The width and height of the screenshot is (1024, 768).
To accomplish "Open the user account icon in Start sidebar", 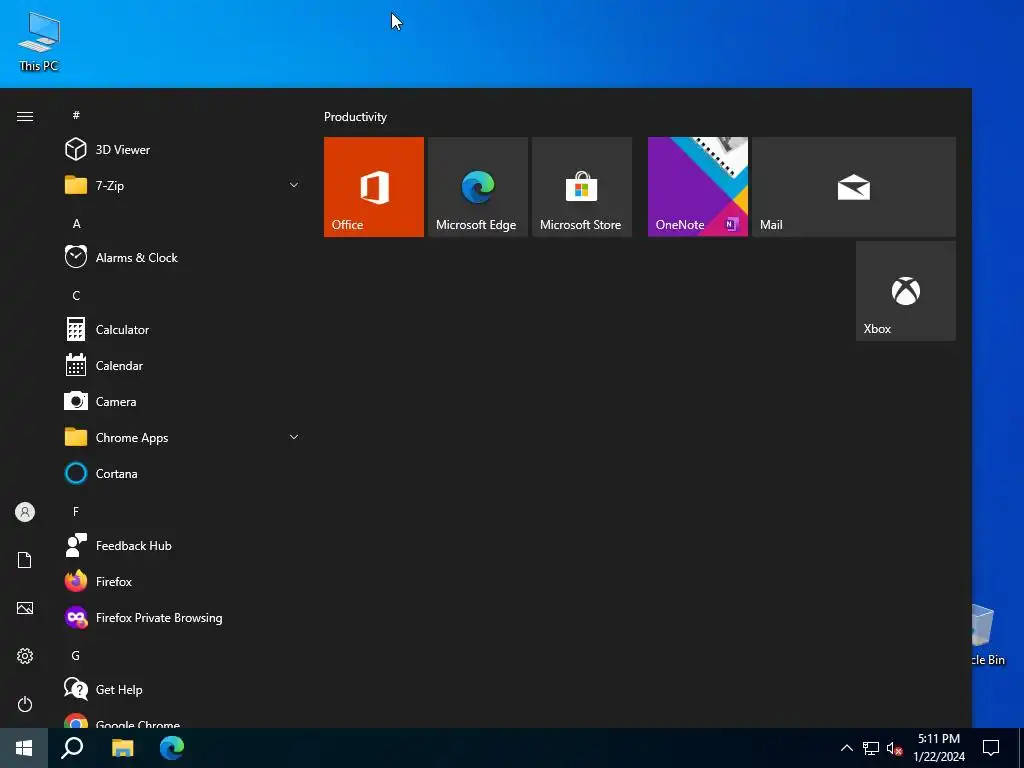I will tap(25, 512).
